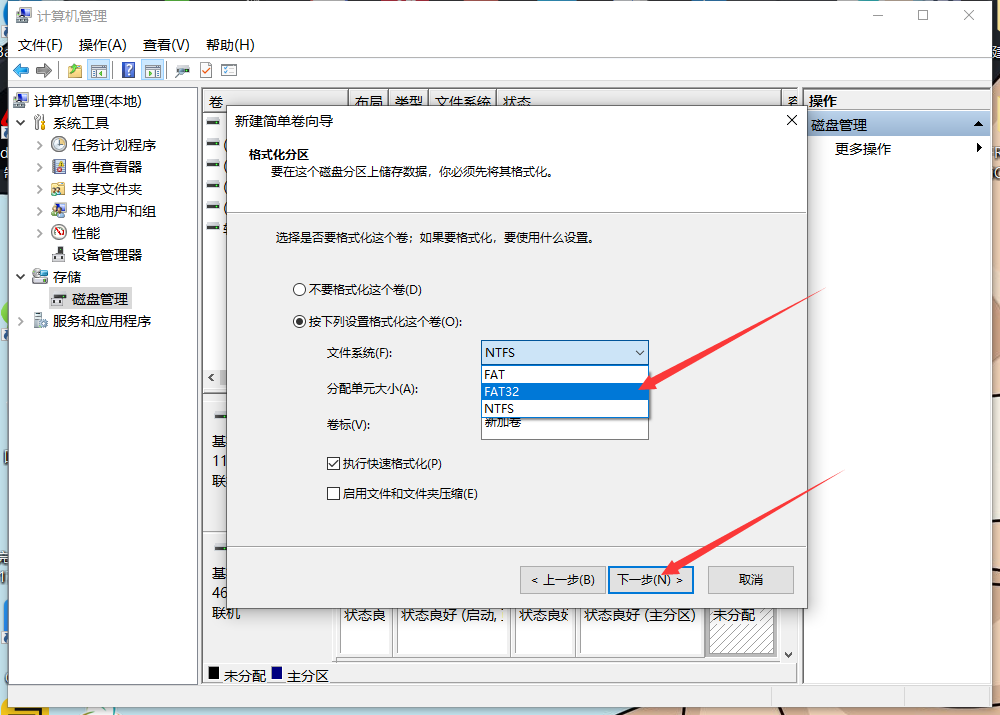Viewport: 1000px width, 715px height.
Task: Choose NTFS in the dropdown list
Action: click(x=564, y=409)
